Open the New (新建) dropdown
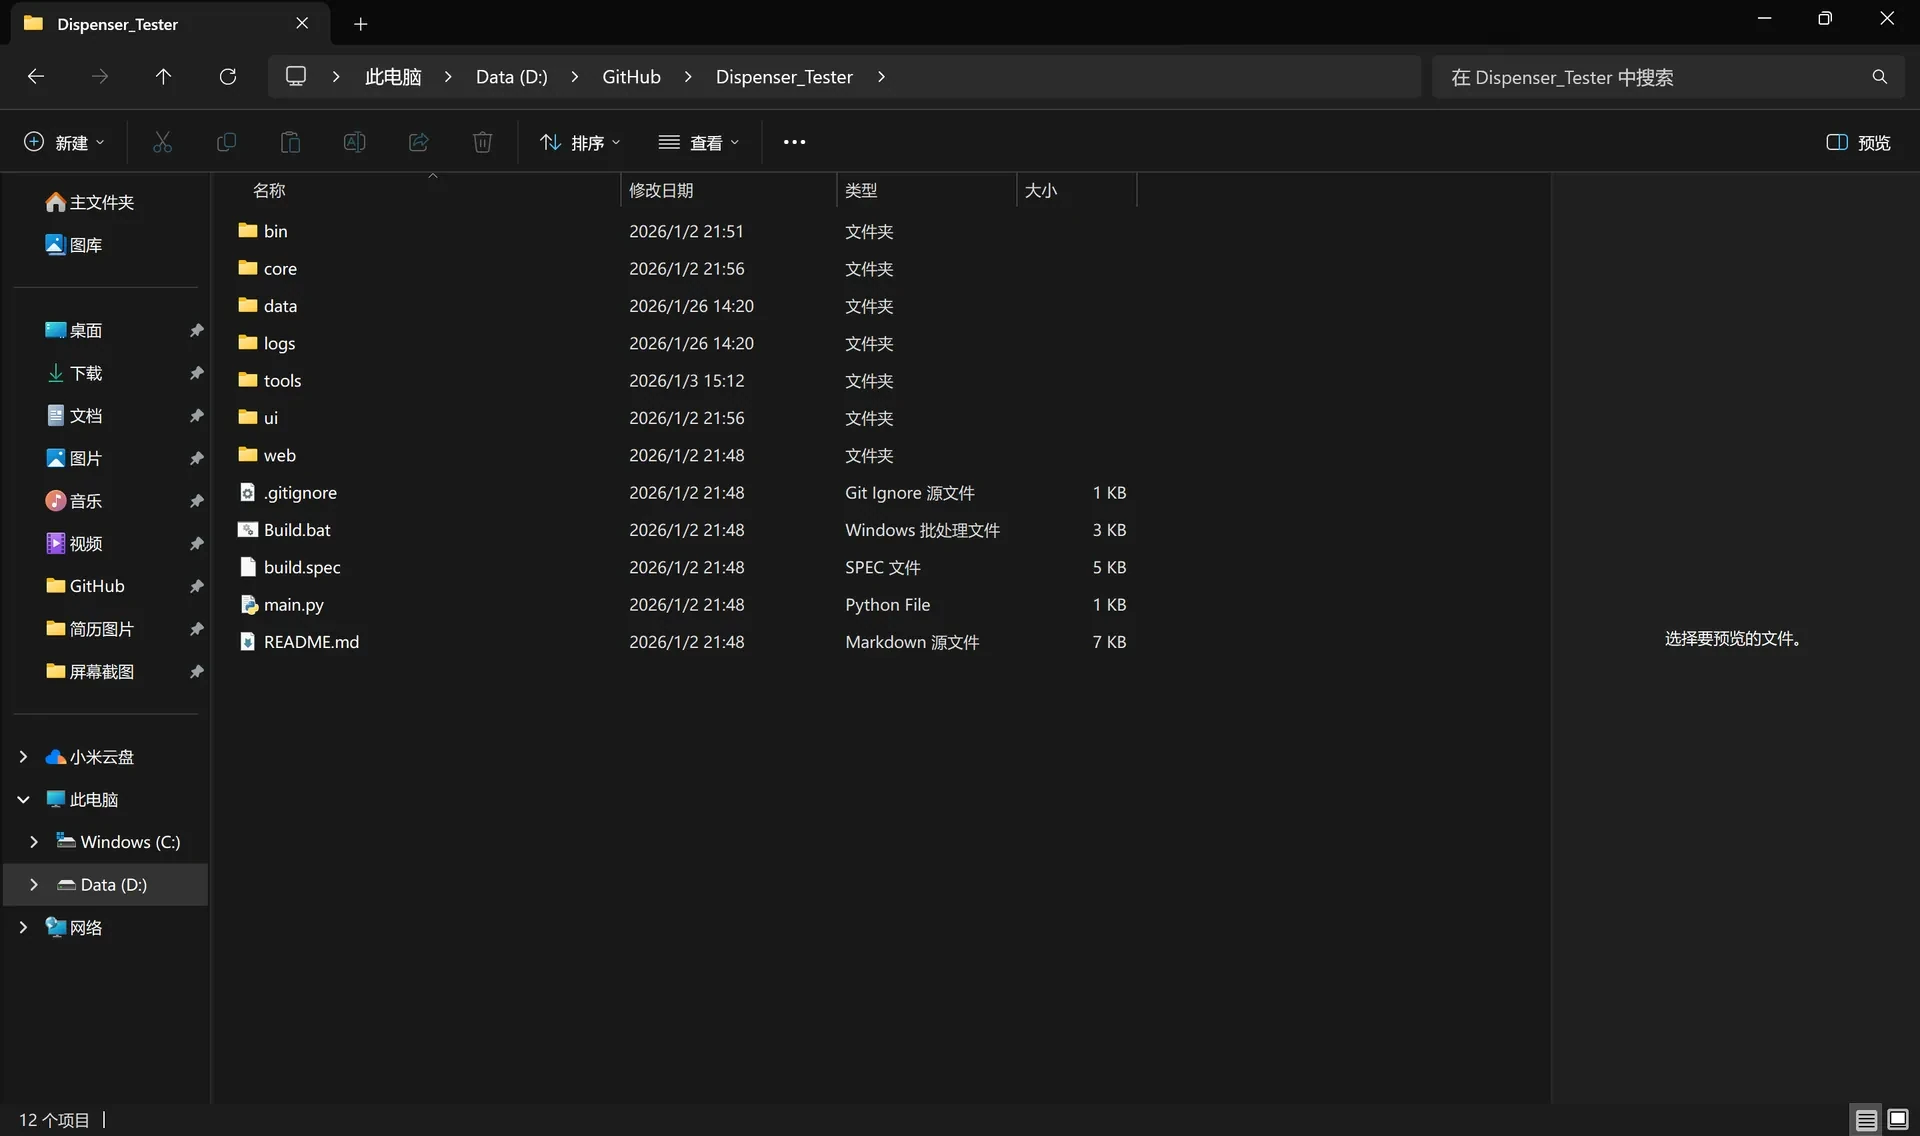This screenshot has width=1920, height=1136. click(64, 142)
